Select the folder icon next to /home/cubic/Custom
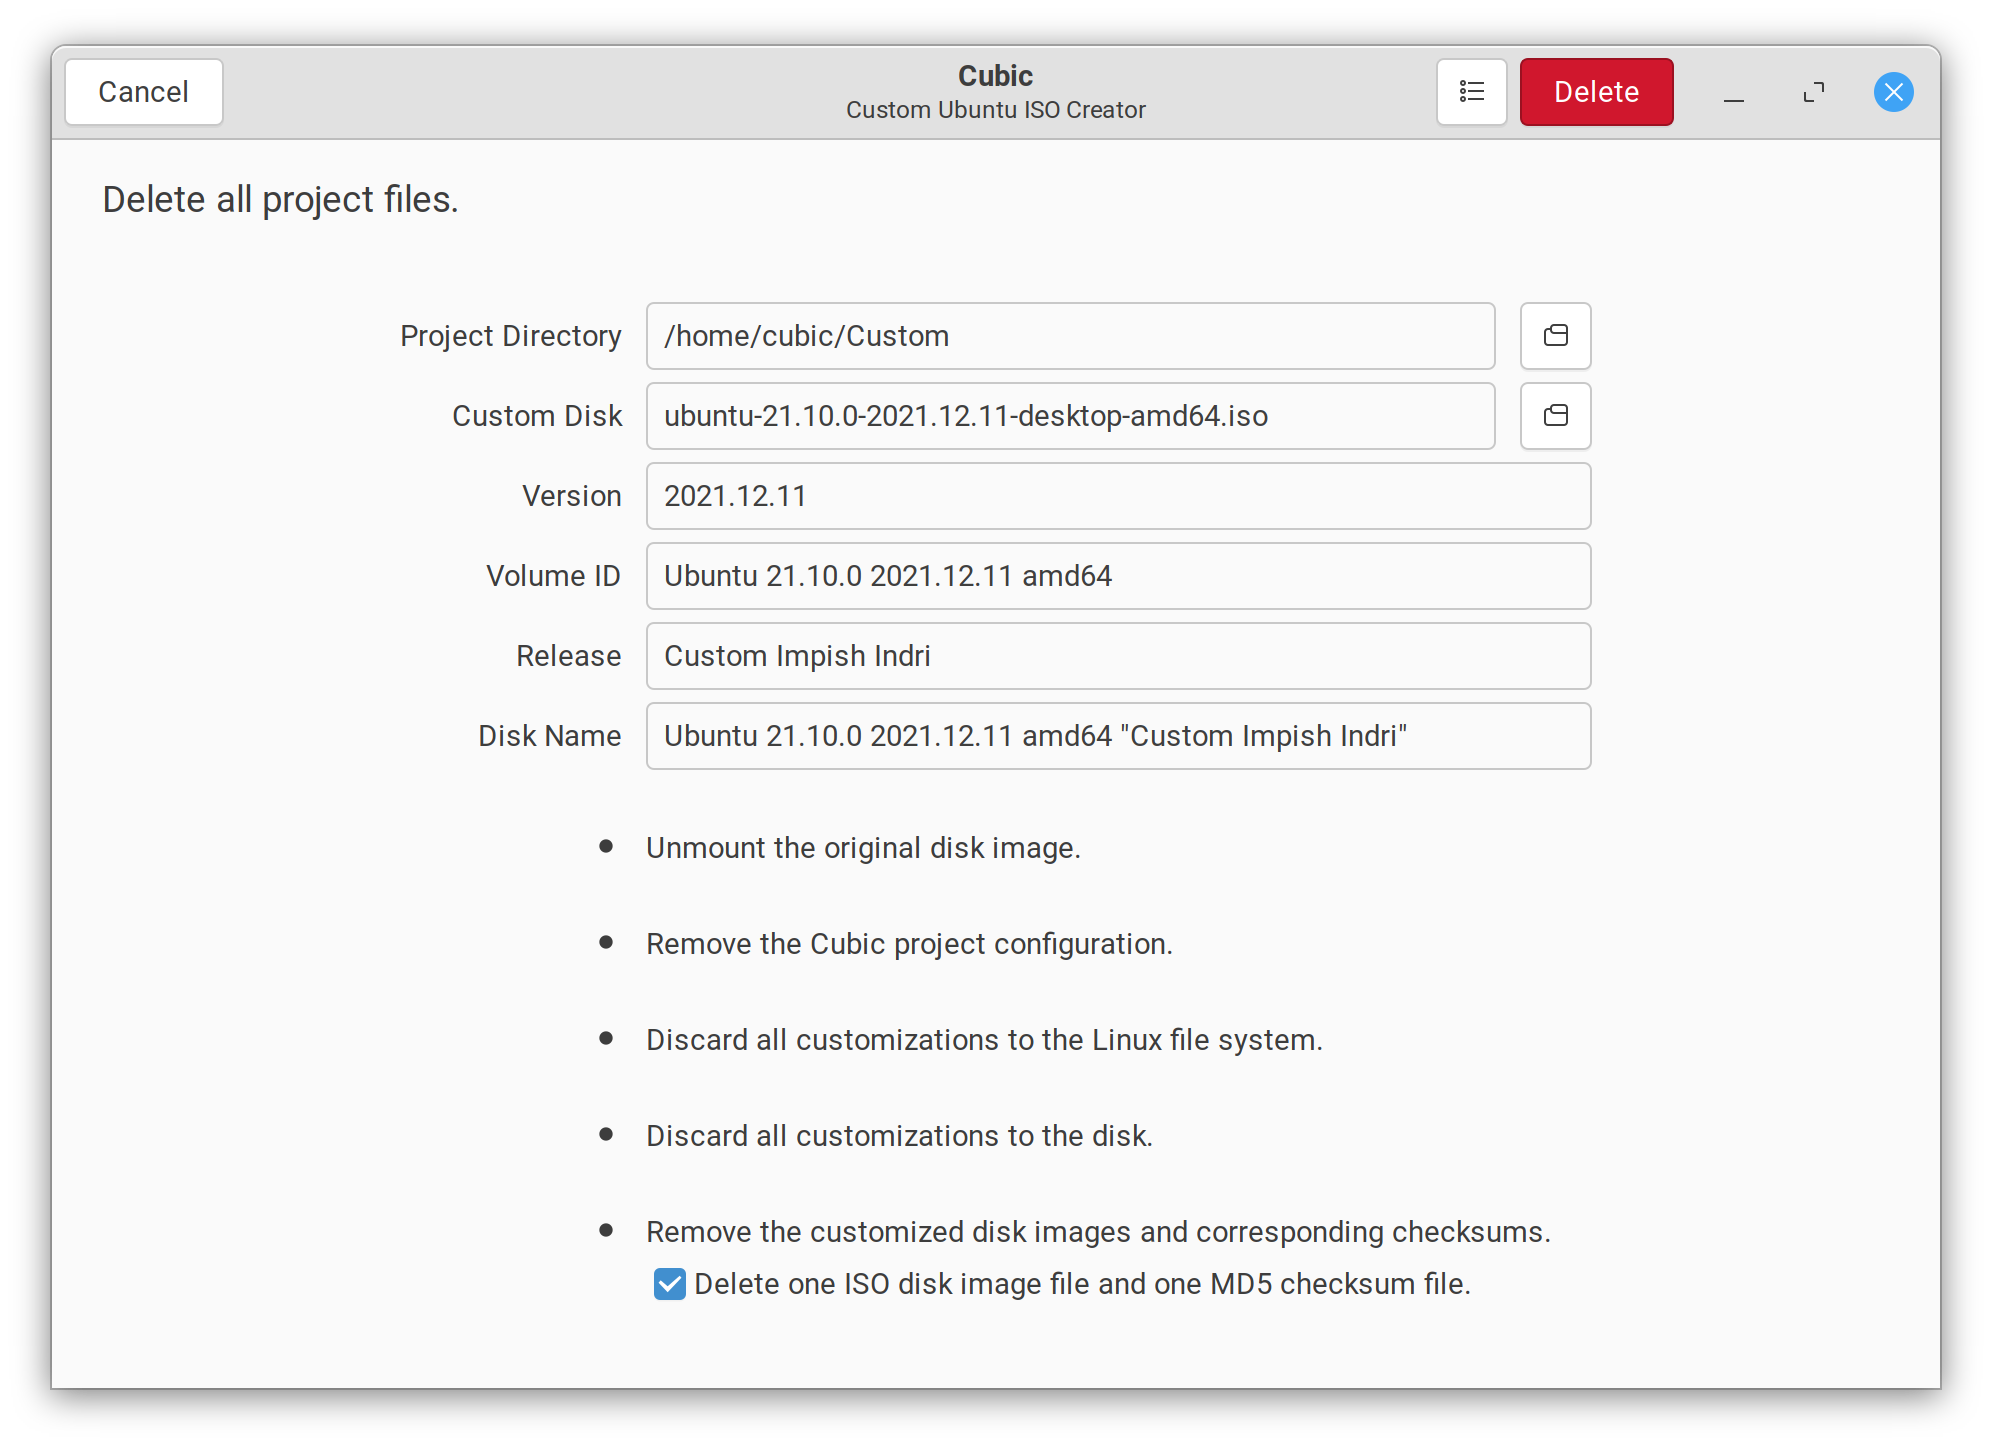 1555,336
